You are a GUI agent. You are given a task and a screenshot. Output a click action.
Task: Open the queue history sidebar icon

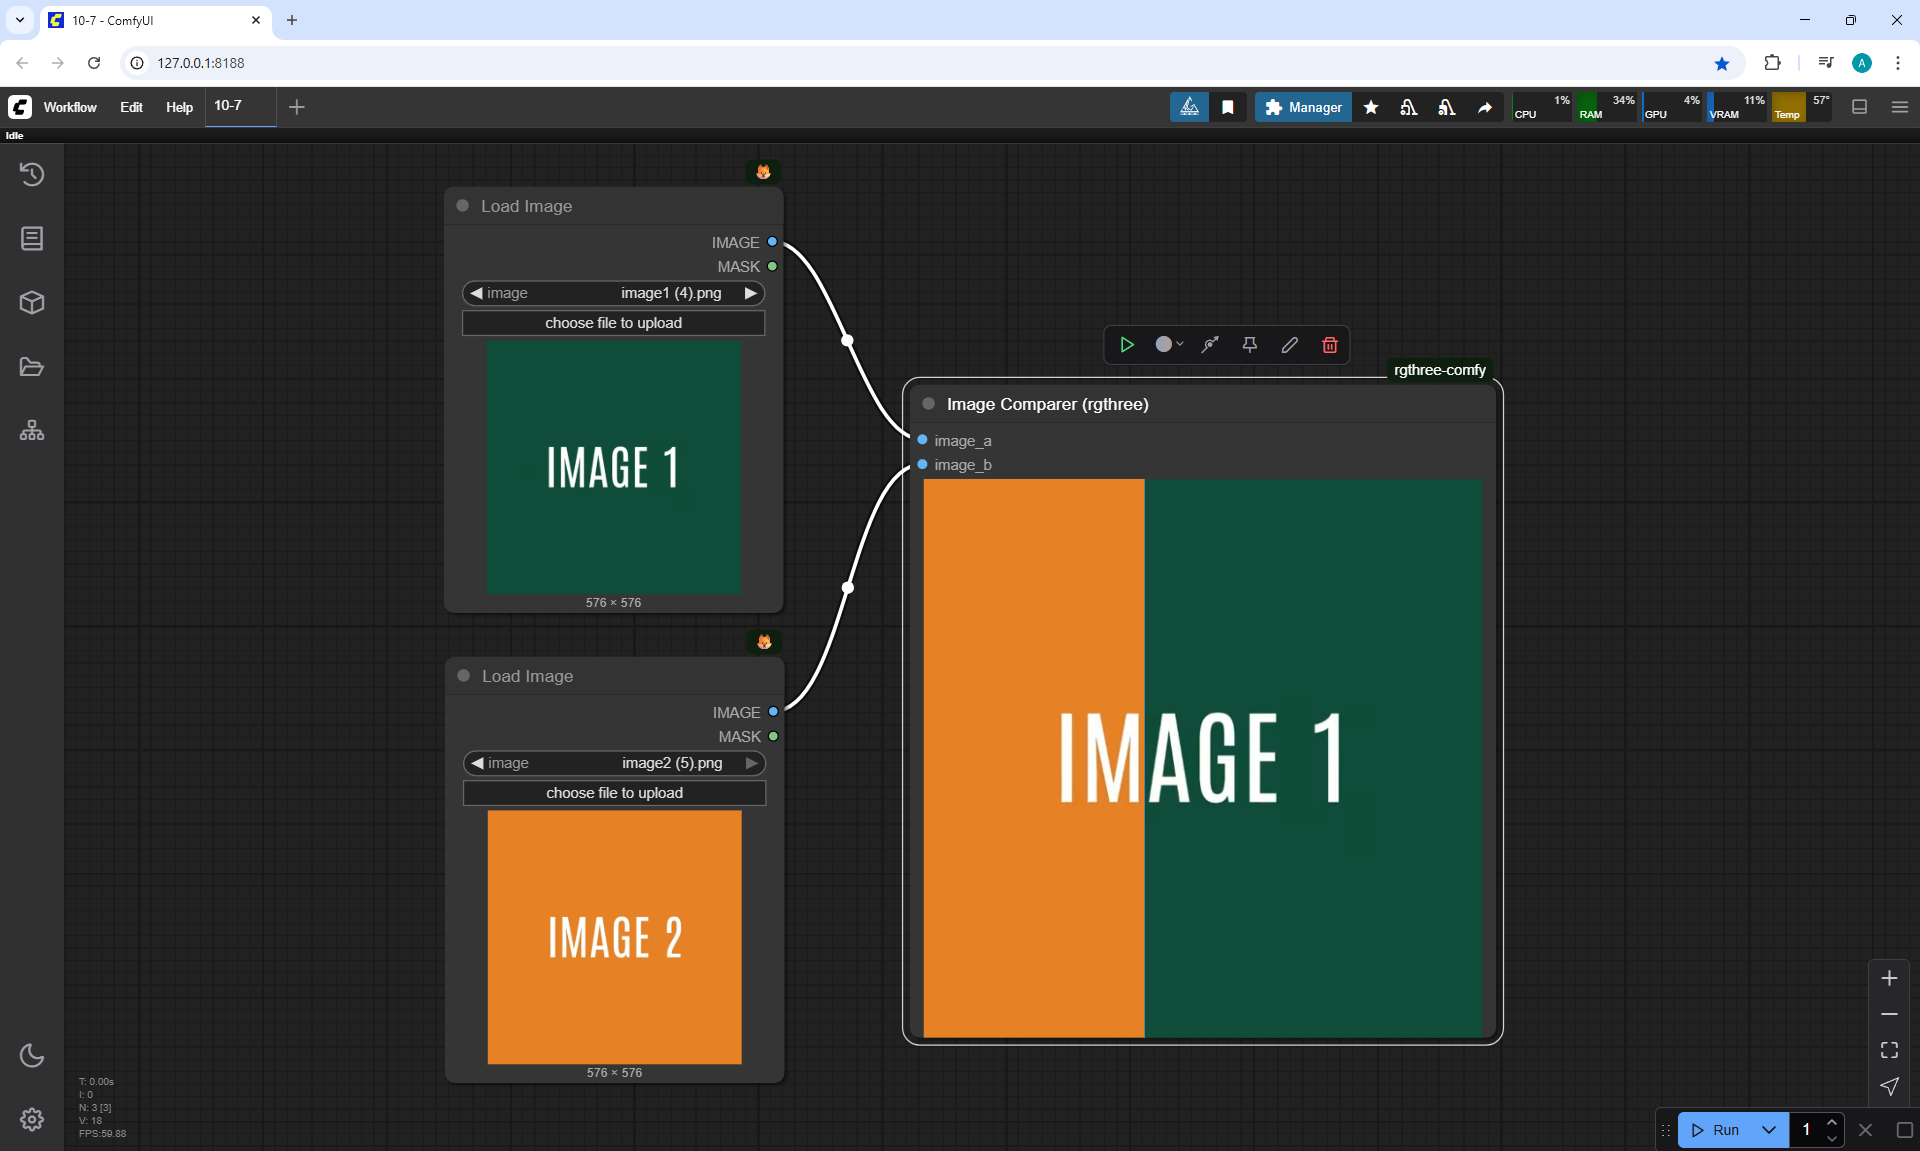coord(32,174)
